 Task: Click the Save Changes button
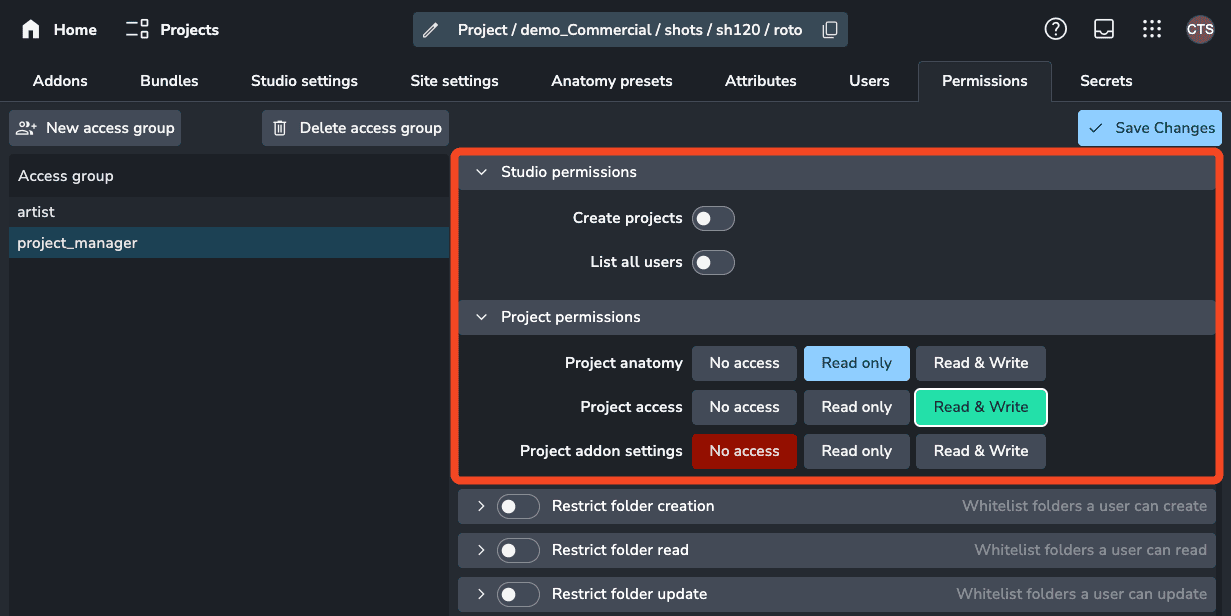point(1149,127)
